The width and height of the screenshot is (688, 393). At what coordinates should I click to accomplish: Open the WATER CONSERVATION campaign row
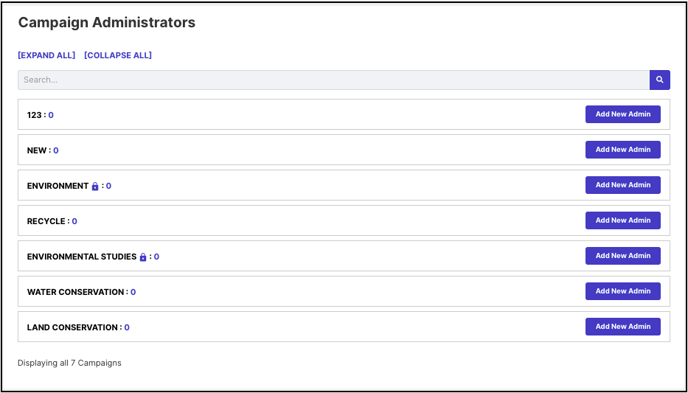pos(344,292)
